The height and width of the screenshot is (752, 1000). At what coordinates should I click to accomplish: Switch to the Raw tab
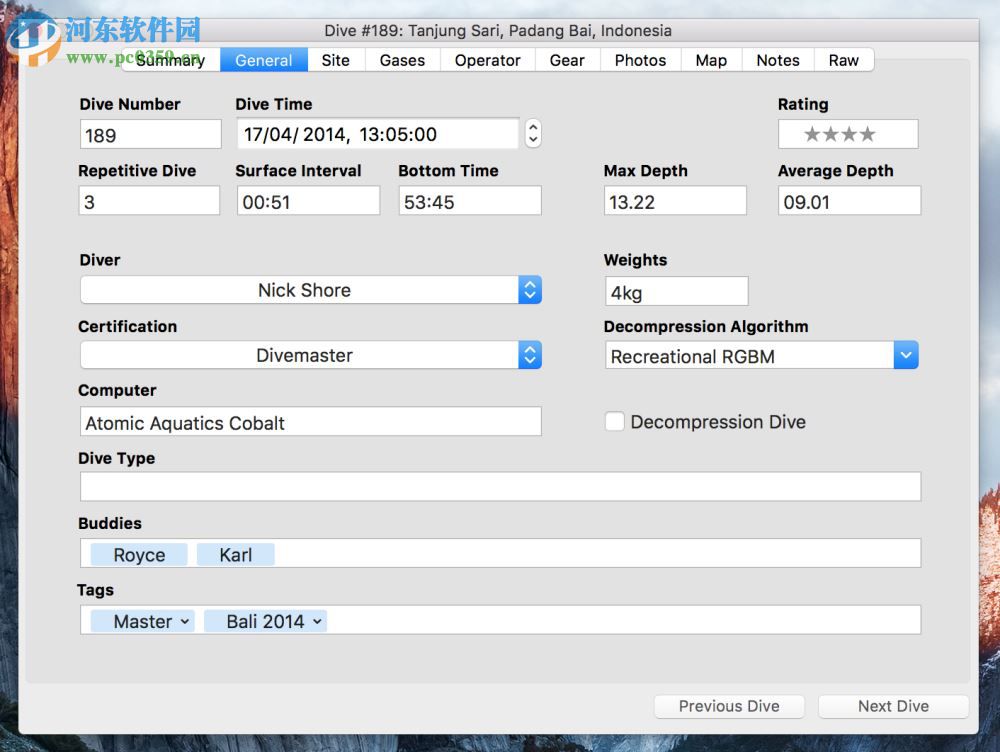tap(844, 60)
